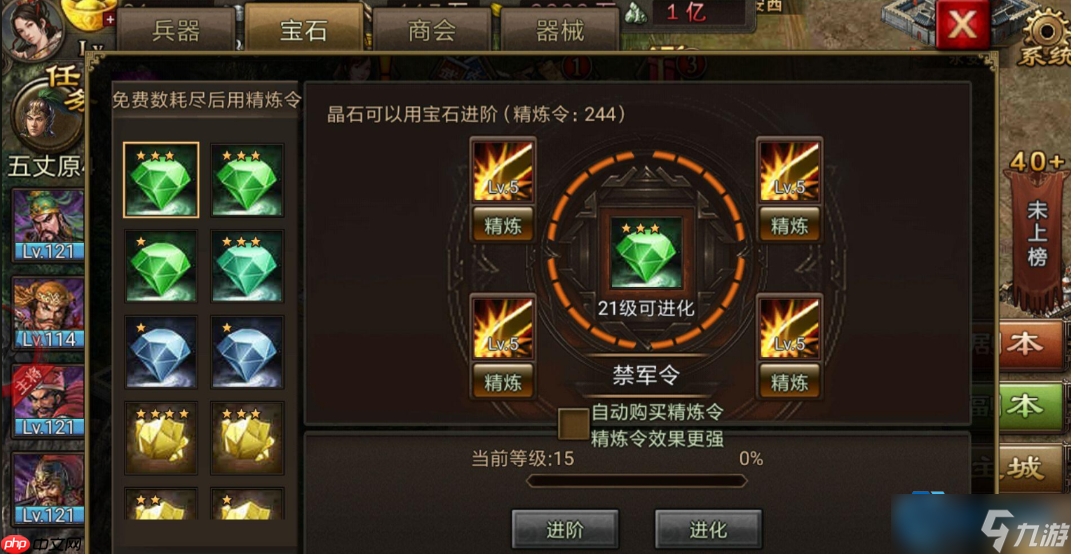Select the one-star green gem
Screen dimensions: 1071x554
coord(161,266)
